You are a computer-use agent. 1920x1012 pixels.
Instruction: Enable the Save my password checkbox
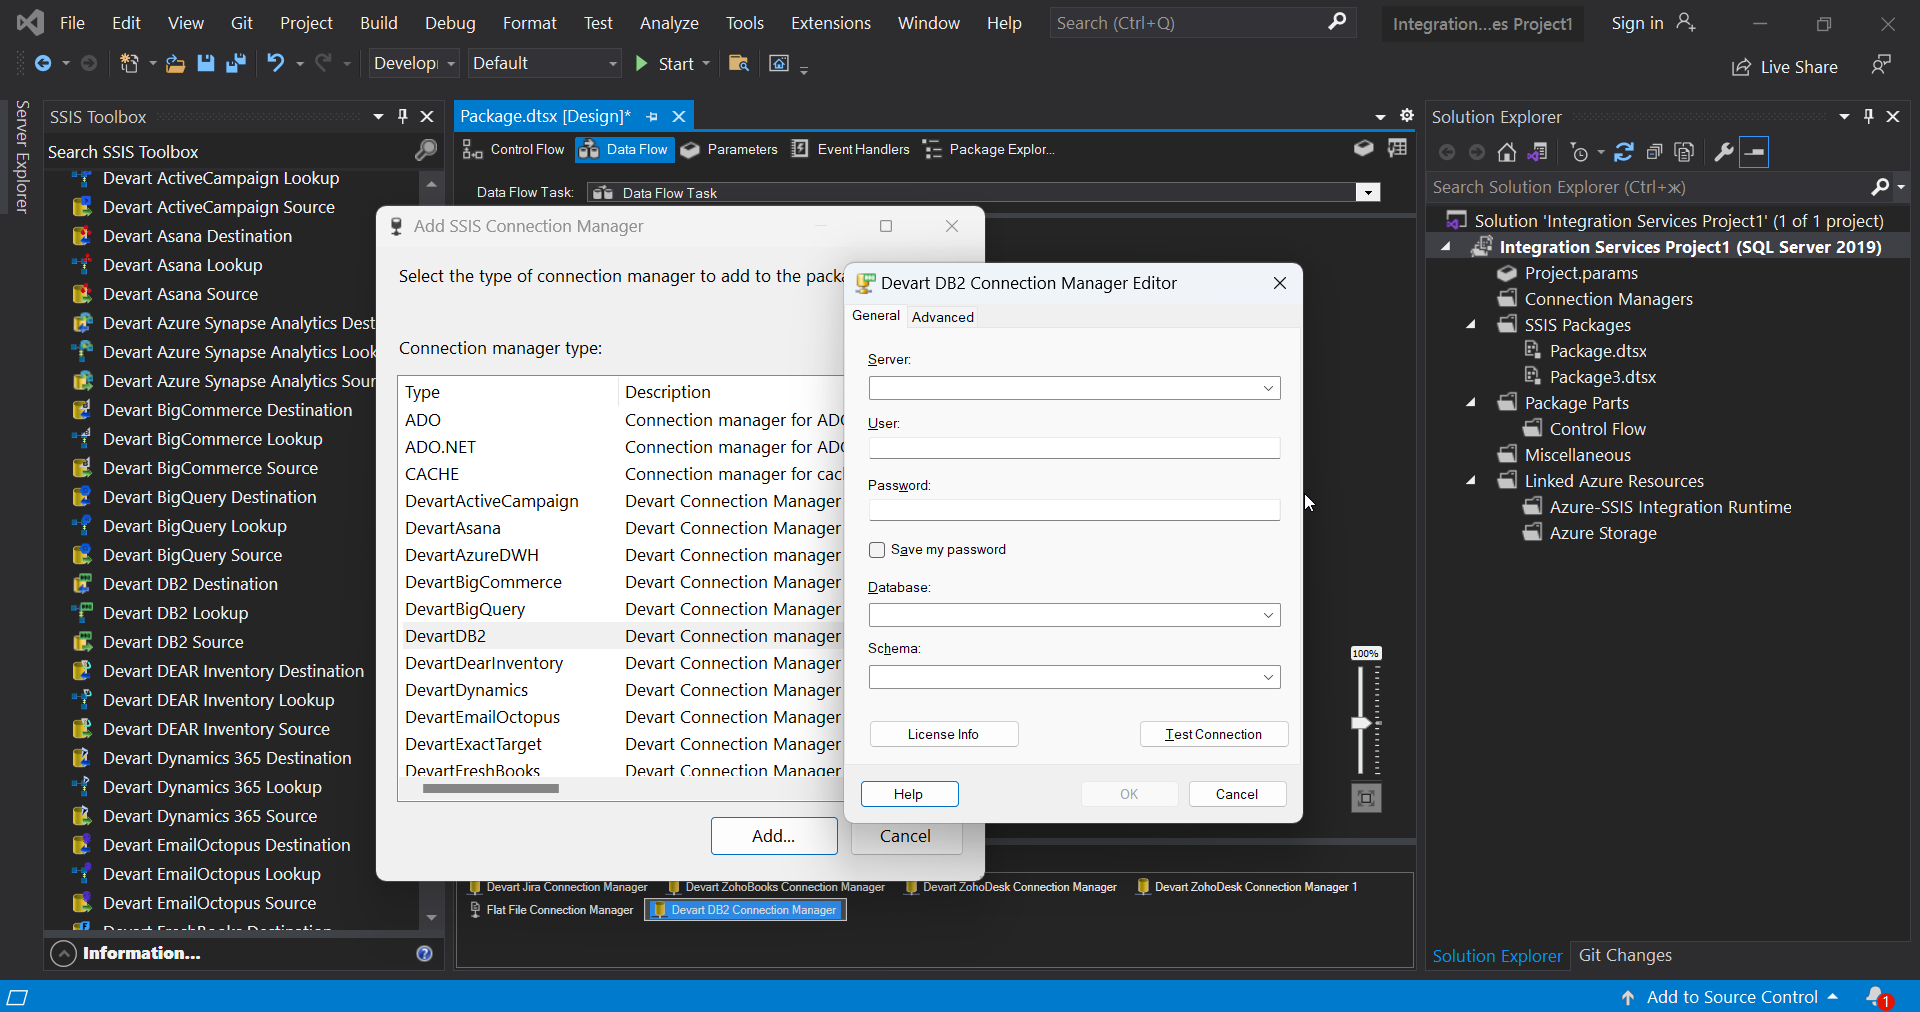(877, 549)
